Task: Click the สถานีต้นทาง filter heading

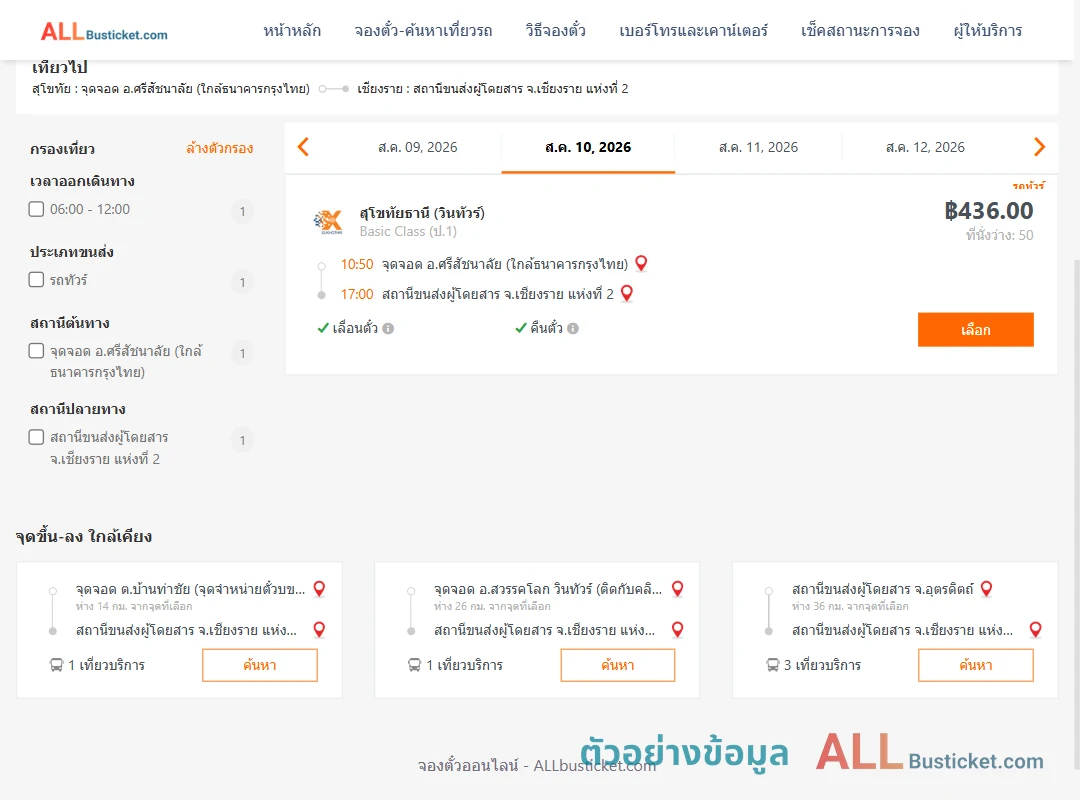Action: click(70, 323)
